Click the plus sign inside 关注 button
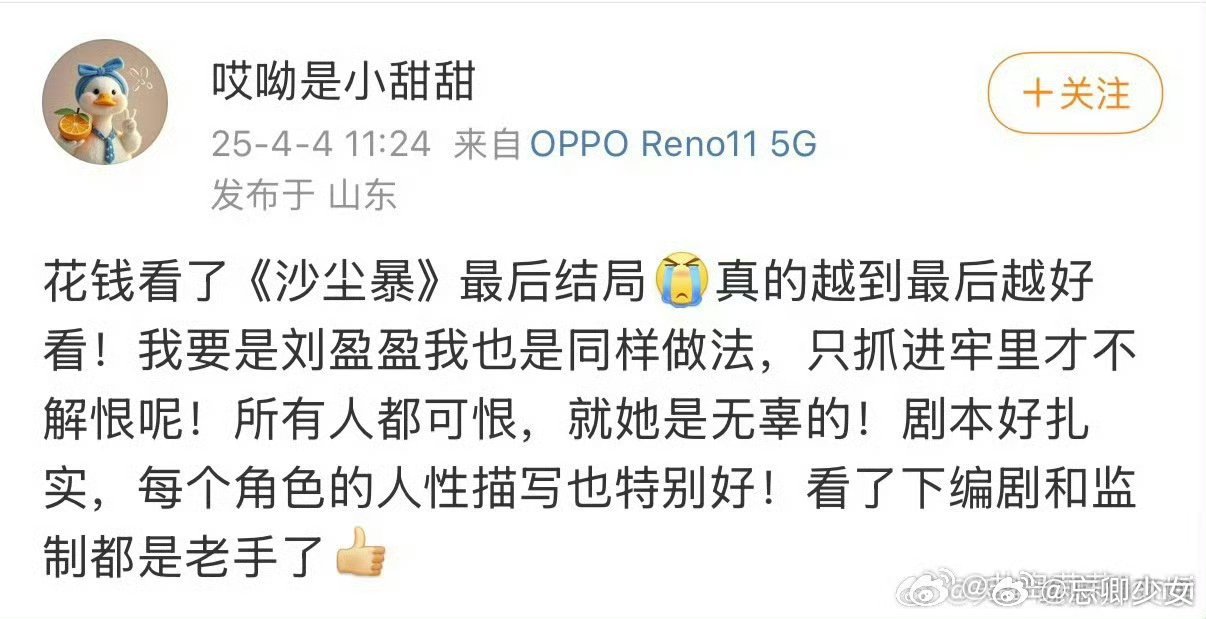 coord(1038,94)
